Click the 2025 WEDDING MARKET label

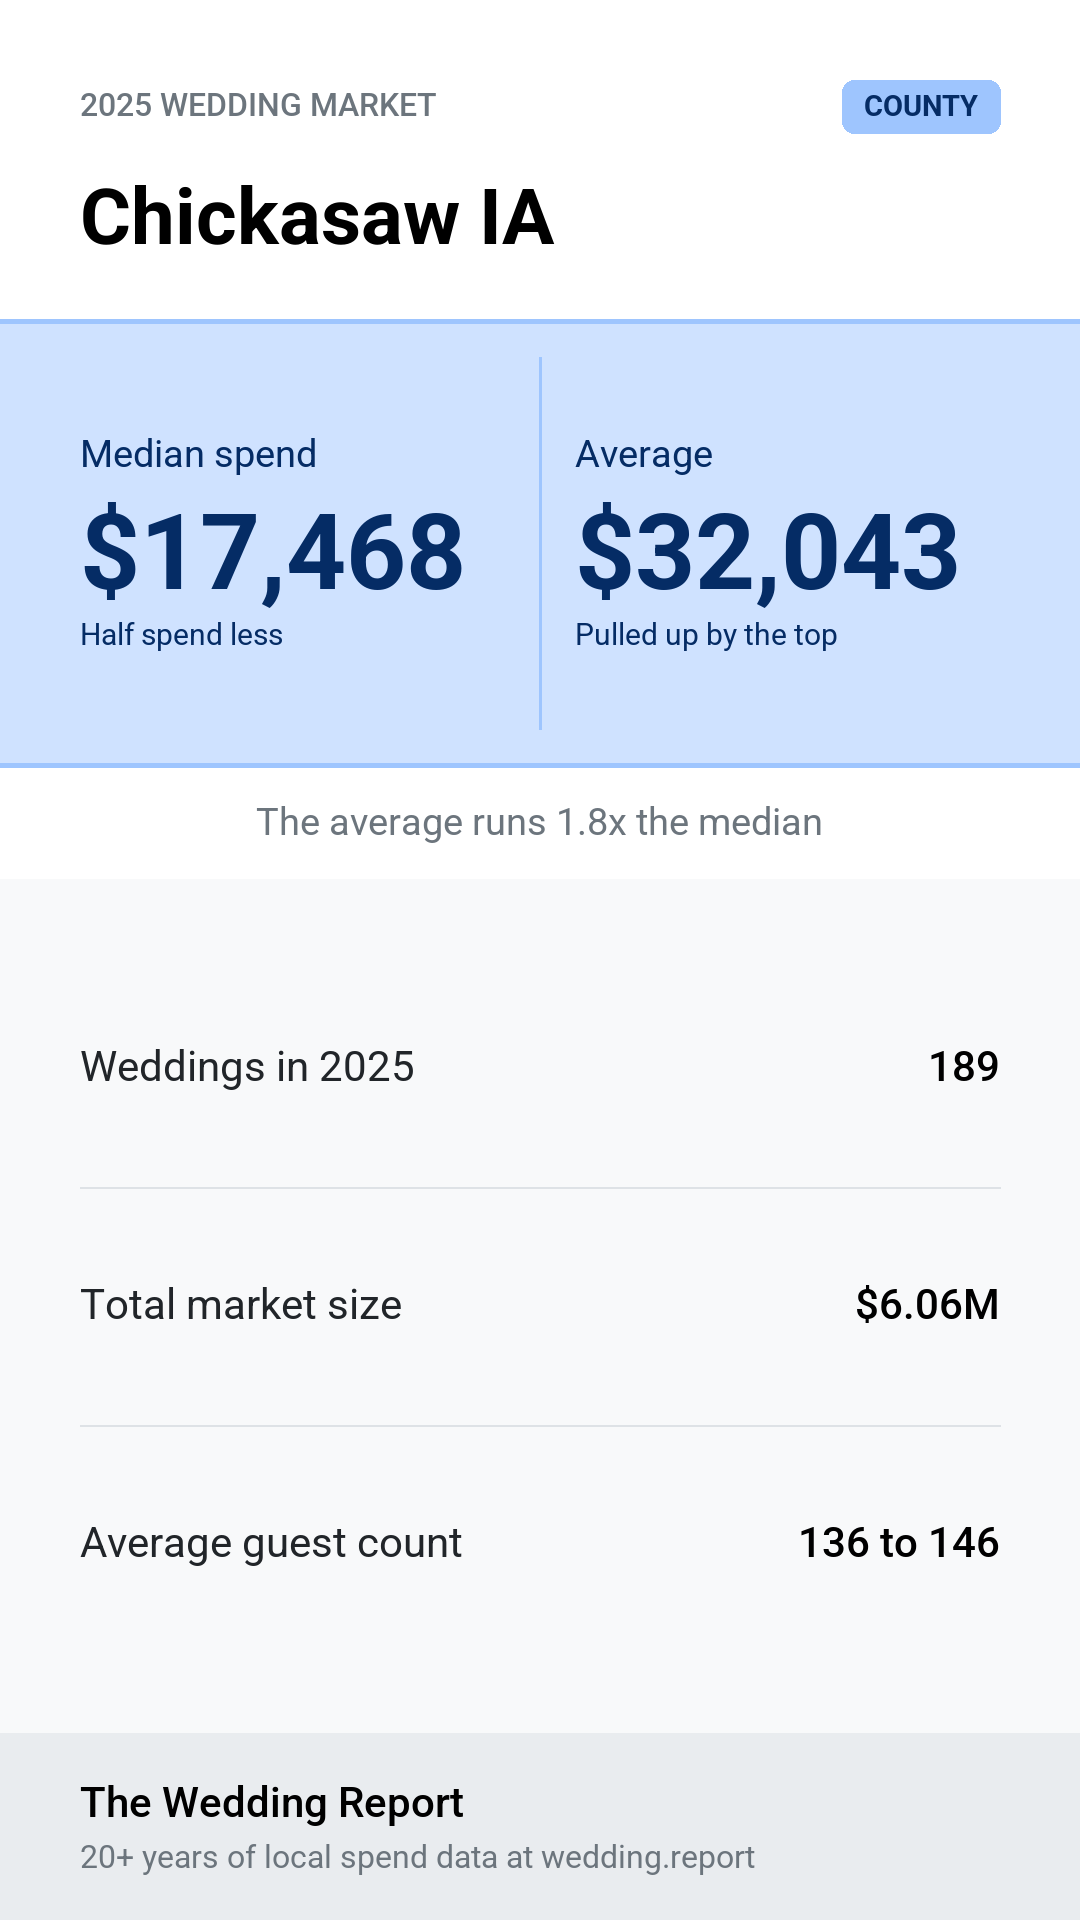point(258,105)
